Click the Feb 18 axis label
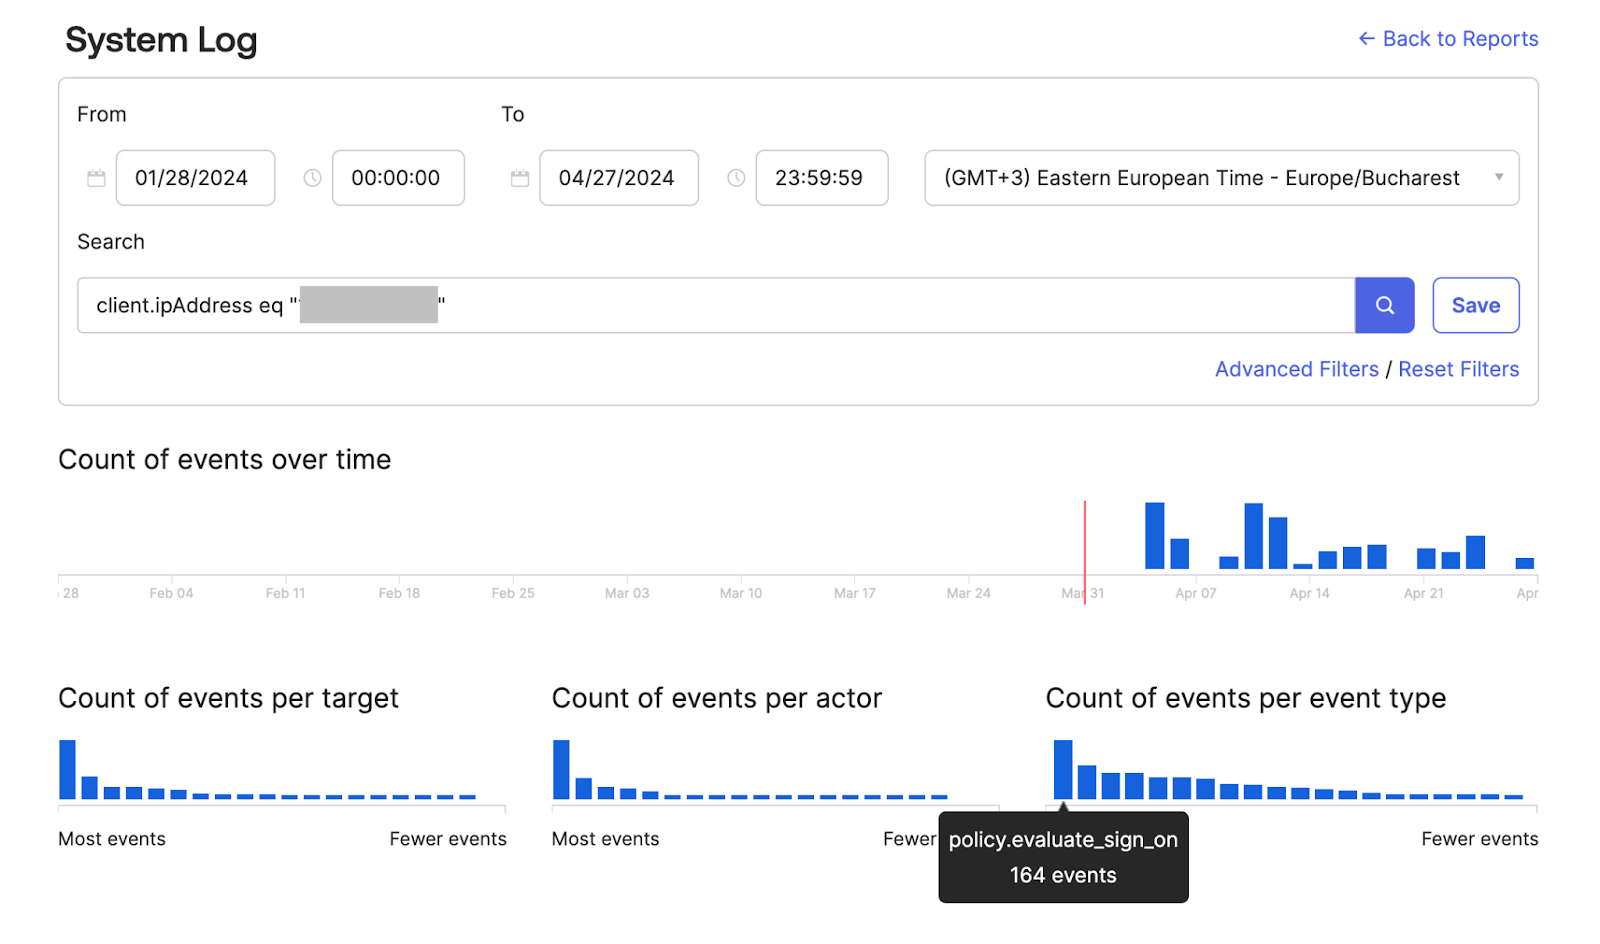Image resolution: width=1600 pixels, height=944 pixels. tap(399, 593)
